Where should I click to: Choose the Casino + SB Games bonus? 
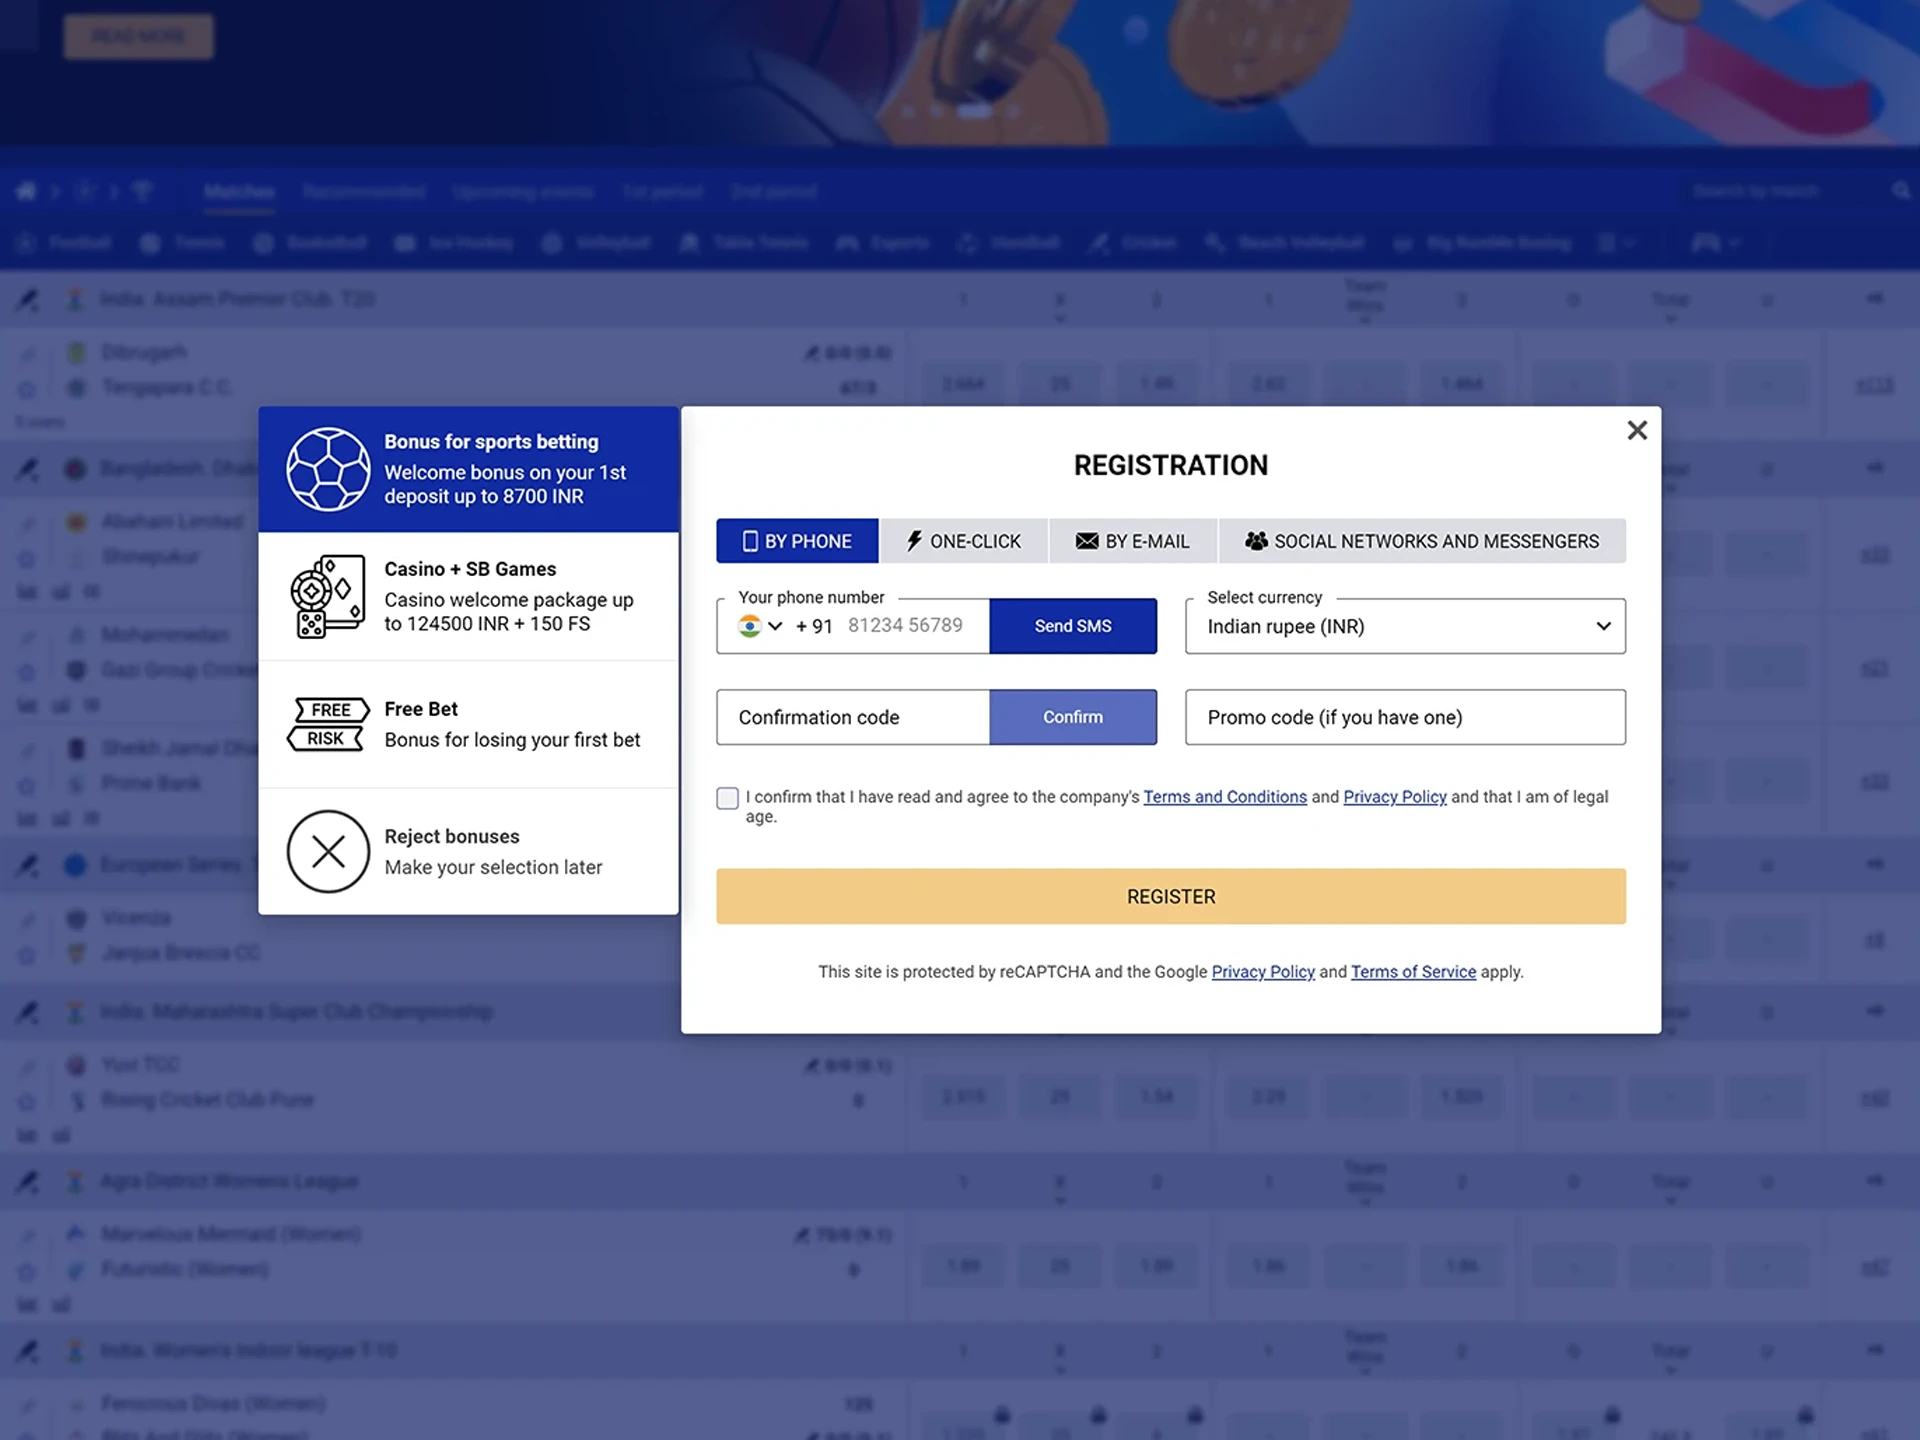(468, 596)
